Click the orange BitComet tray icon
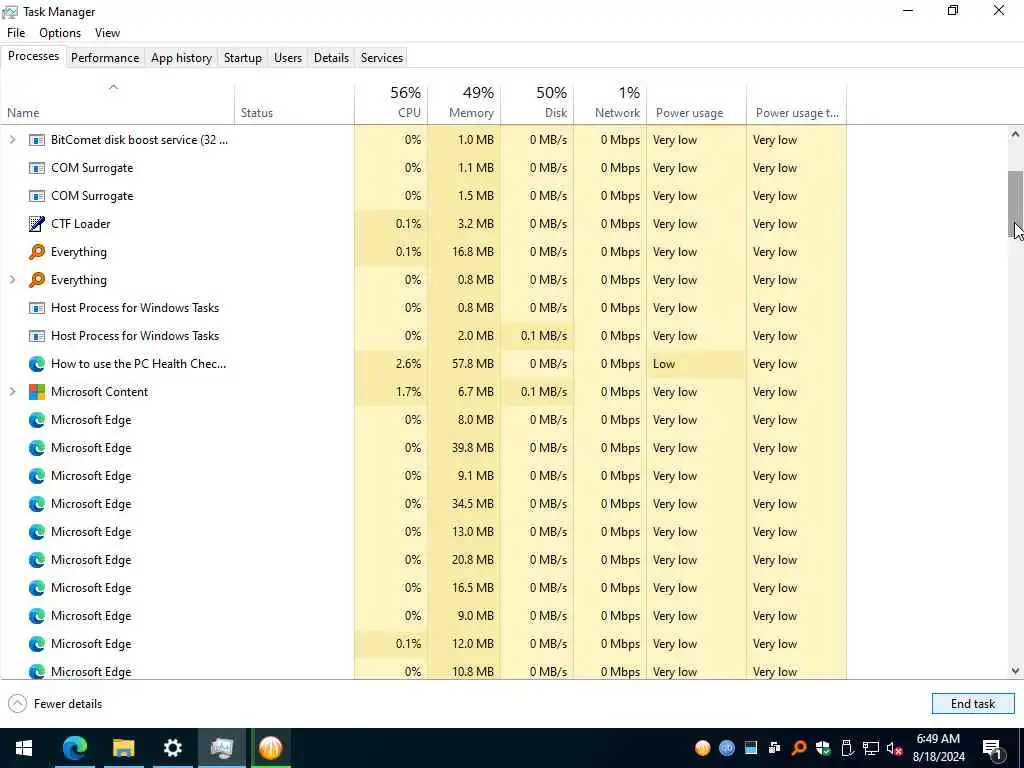1024x768 pixels. [x=703, y=748]
